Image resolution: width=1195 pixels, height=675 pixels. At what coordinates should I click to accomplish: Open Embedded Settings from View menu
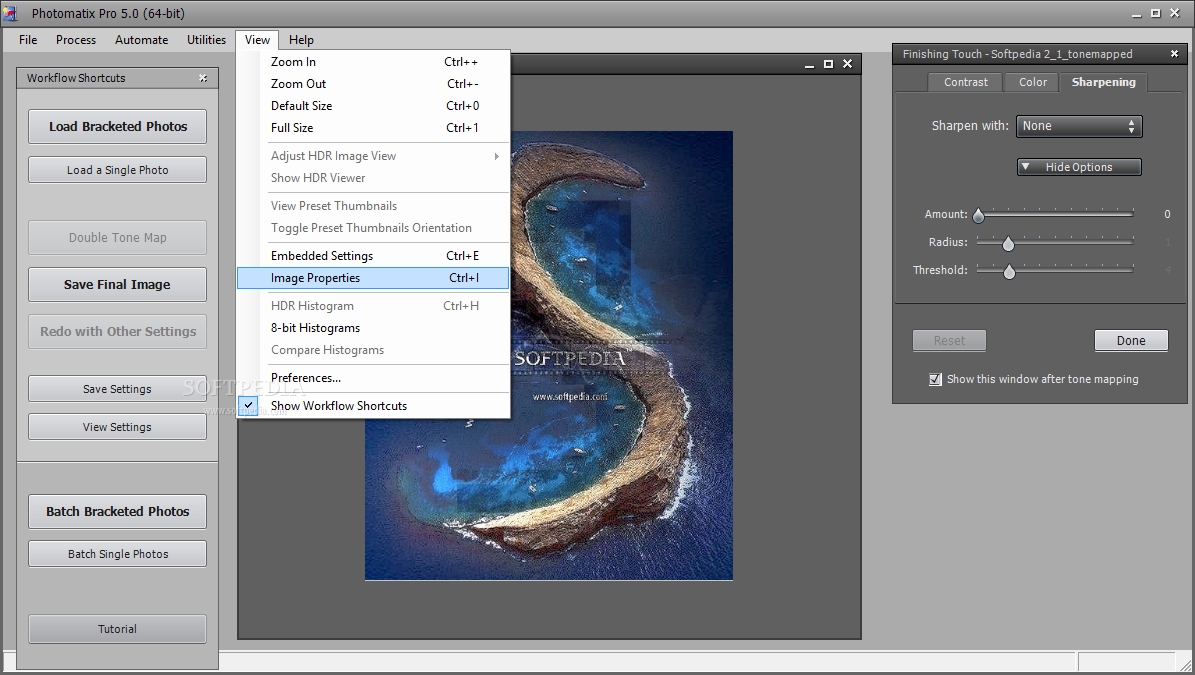373,256
